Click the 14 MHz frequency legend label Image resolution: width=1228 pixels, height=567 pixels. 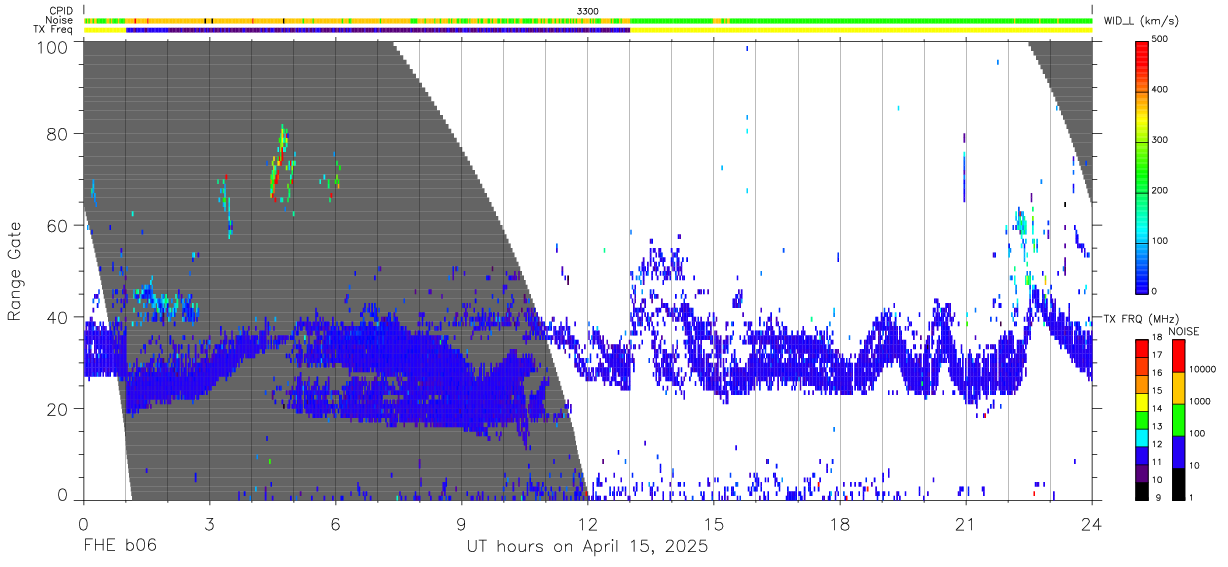point(1159,408)
